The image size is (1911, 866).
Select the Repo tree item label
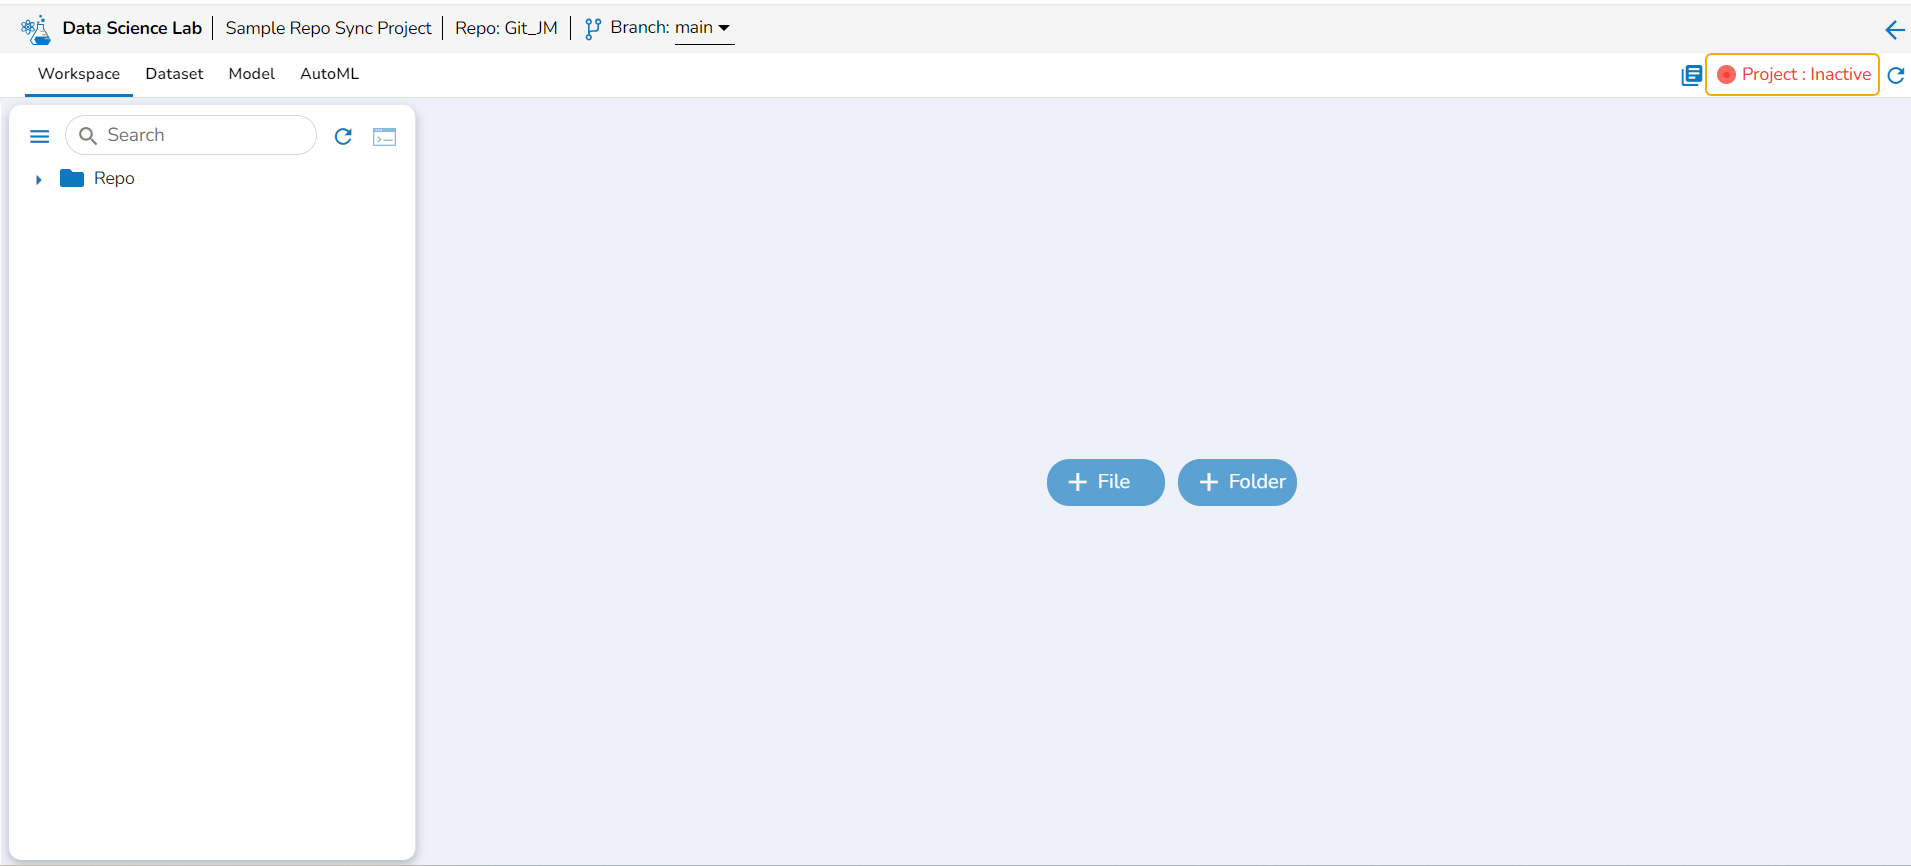point(114,178)
